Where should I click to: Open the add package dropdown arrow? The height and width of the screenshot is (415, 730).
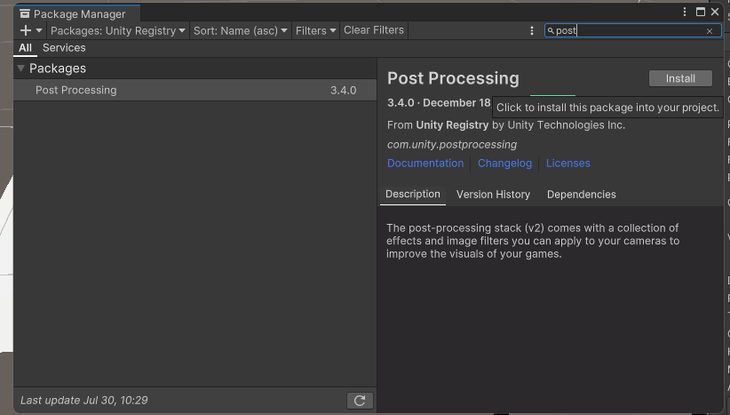pyautogui.click(x=39, y=31)
